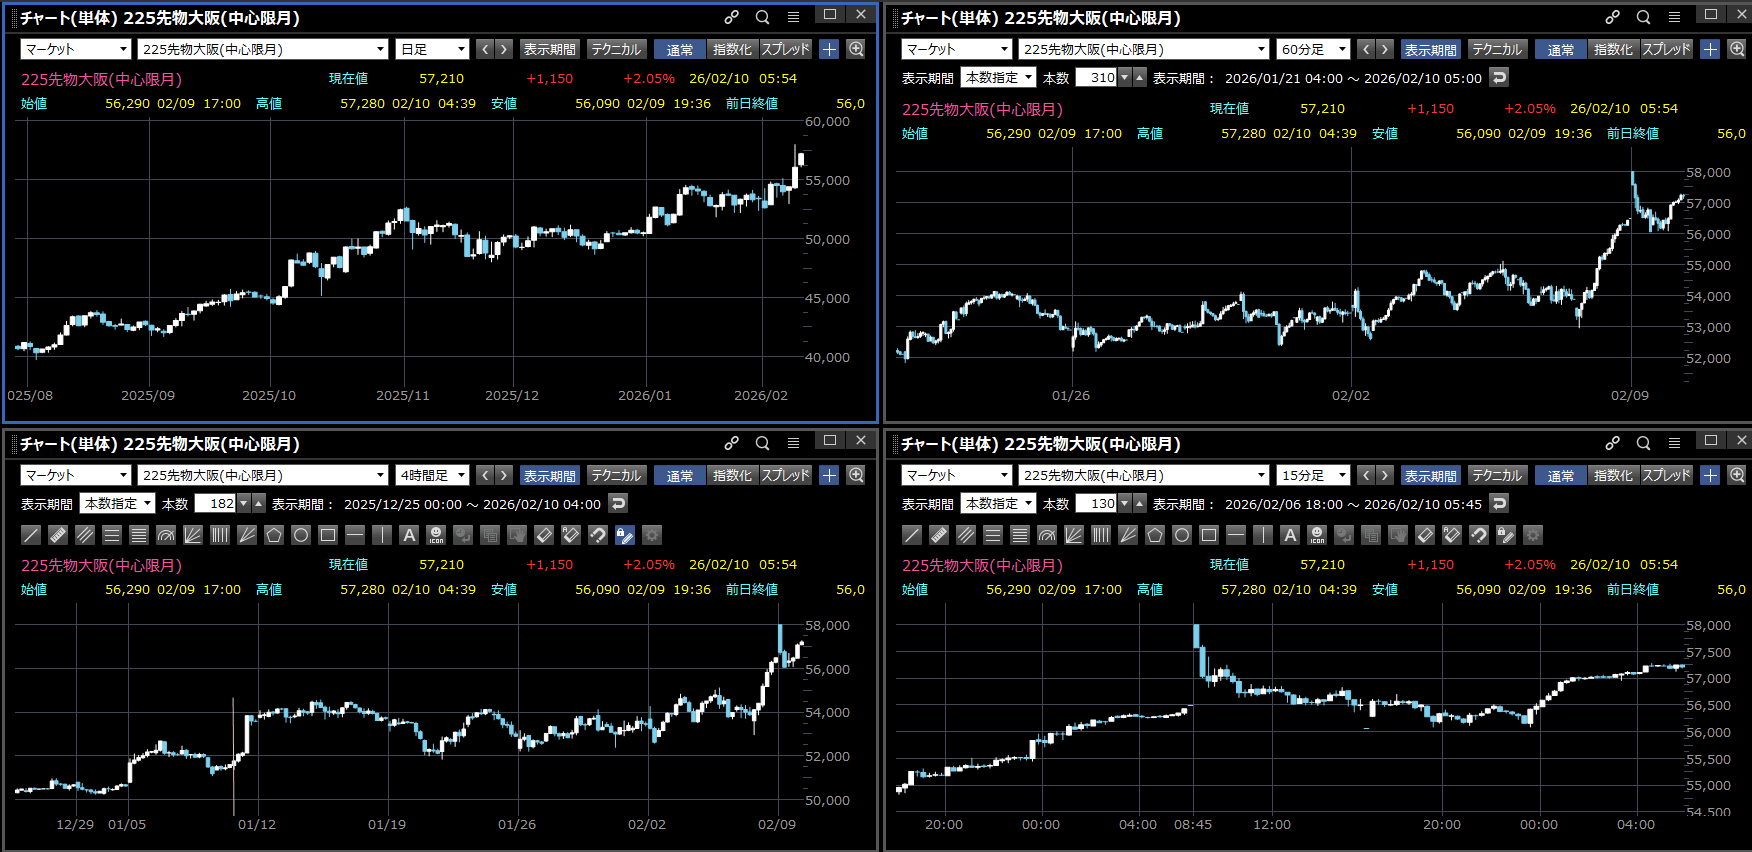Expand the マーケット dropdown in 15分足 chart

click(x=956, y=475)
